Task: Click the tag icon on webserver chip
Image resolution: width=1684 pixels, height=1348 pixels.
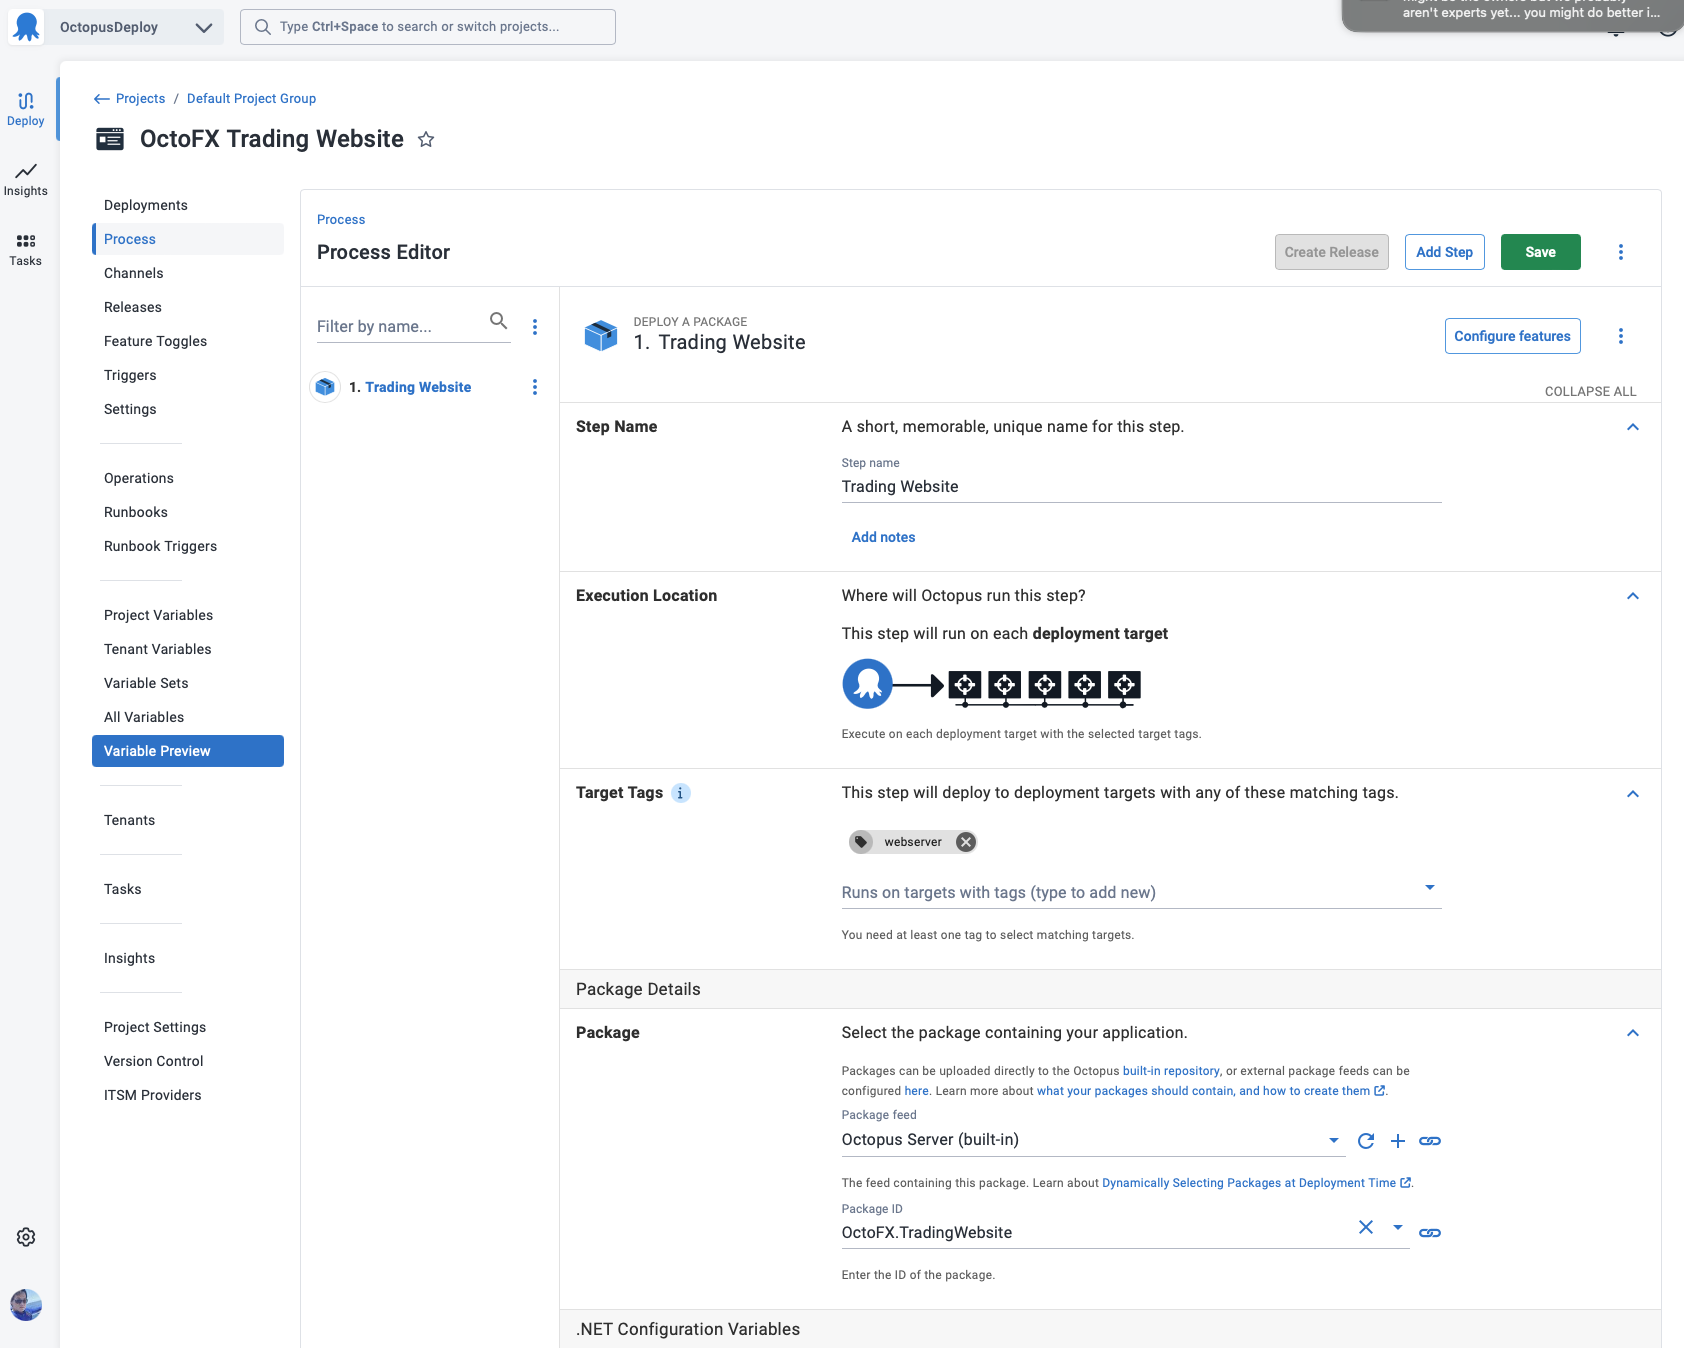Action: pyautogui.click(x=861, y=842)
